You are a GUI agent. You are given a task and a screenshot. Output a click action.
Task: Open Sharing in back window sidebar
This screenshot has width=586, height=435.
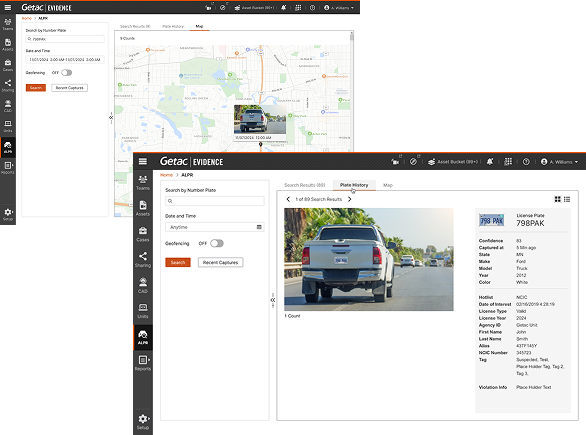click(x=8, y=86)
